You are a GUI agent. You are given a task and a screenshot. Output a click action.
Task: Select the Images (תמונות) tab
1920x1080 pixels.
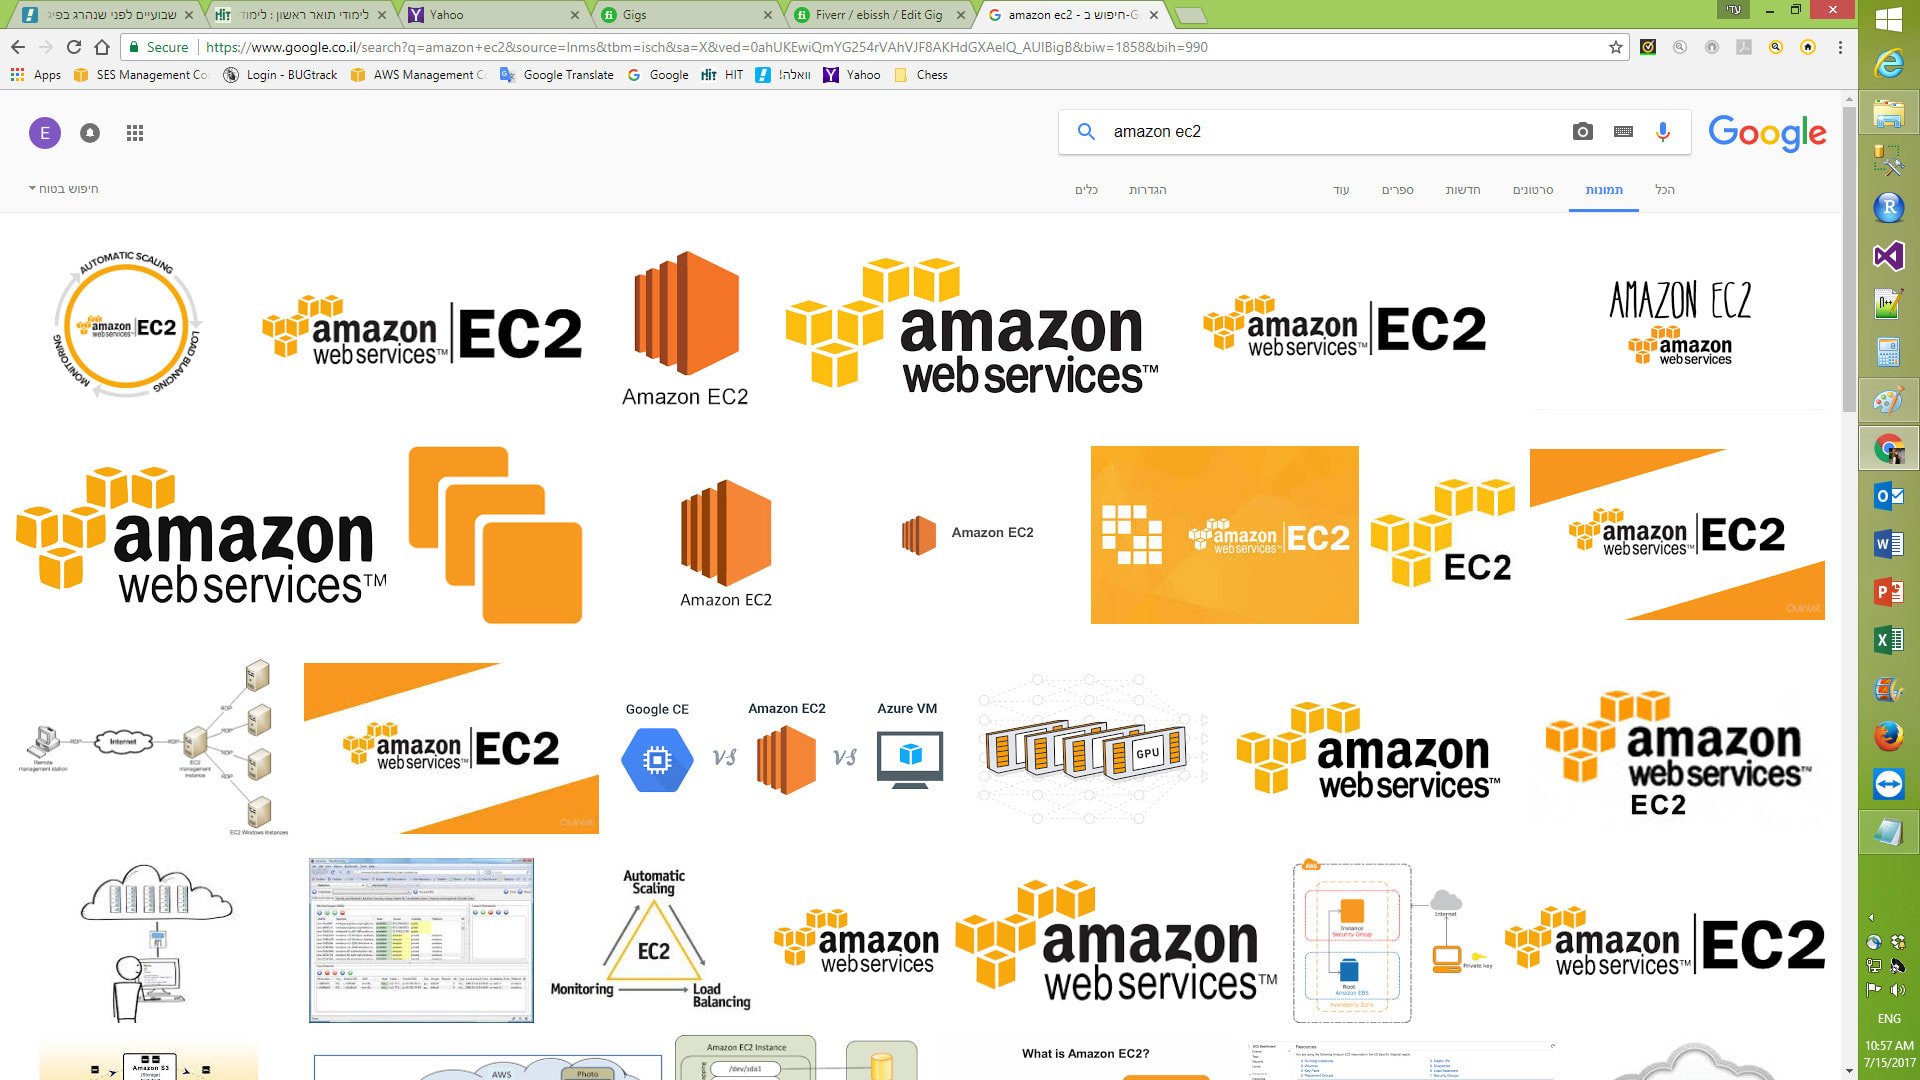click(1604, 190)
